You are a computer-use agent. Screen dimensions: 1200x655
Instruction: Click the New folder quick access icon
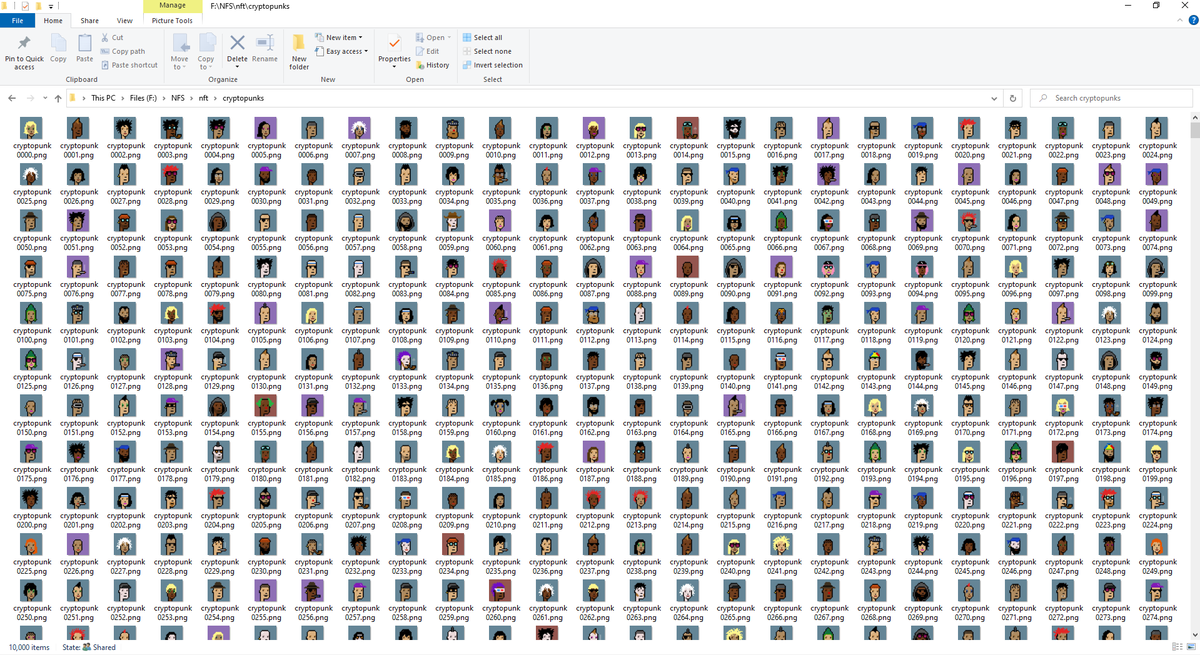38,6
